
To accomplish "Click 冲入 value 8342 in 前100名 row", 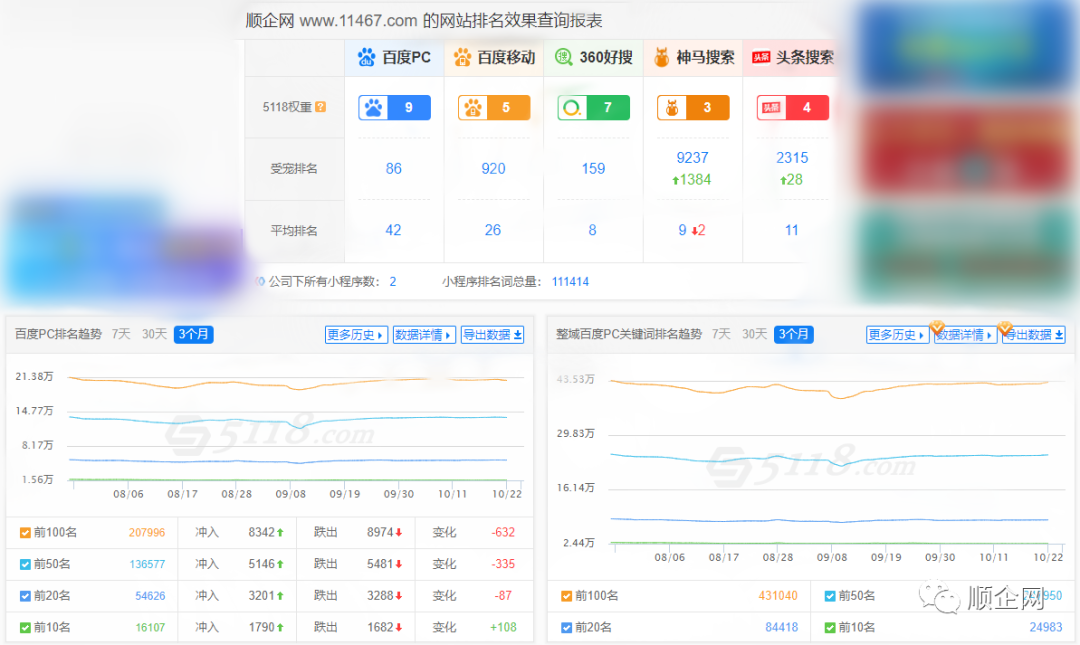I will (262, 533).
